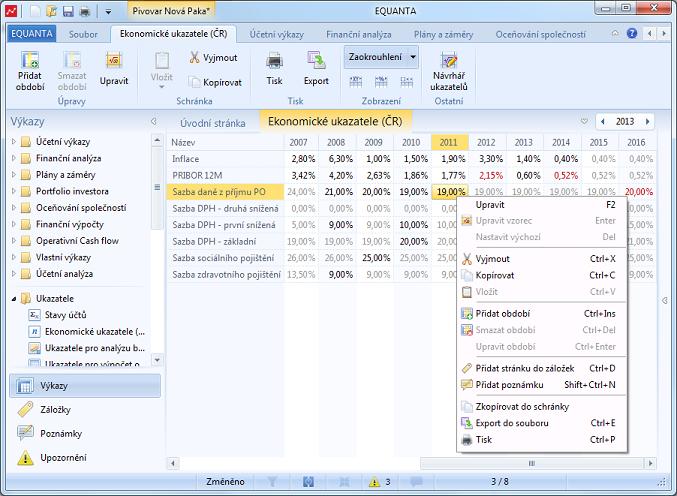Choose Přidat období in context menu
This screenshot has height=496, width=677.
pos(542,313)
